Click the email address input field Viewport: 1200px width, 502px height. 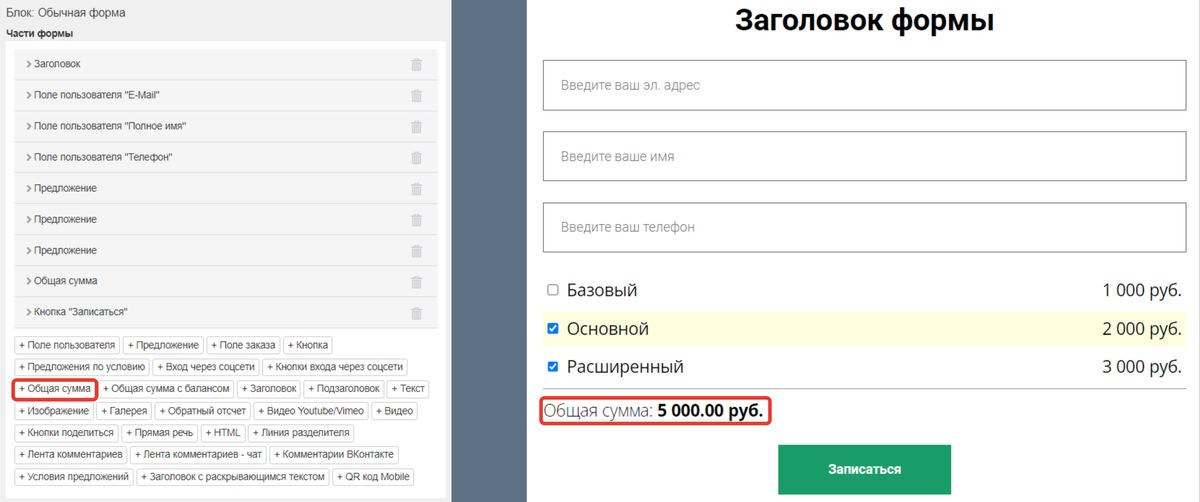[x=865, y=85]
